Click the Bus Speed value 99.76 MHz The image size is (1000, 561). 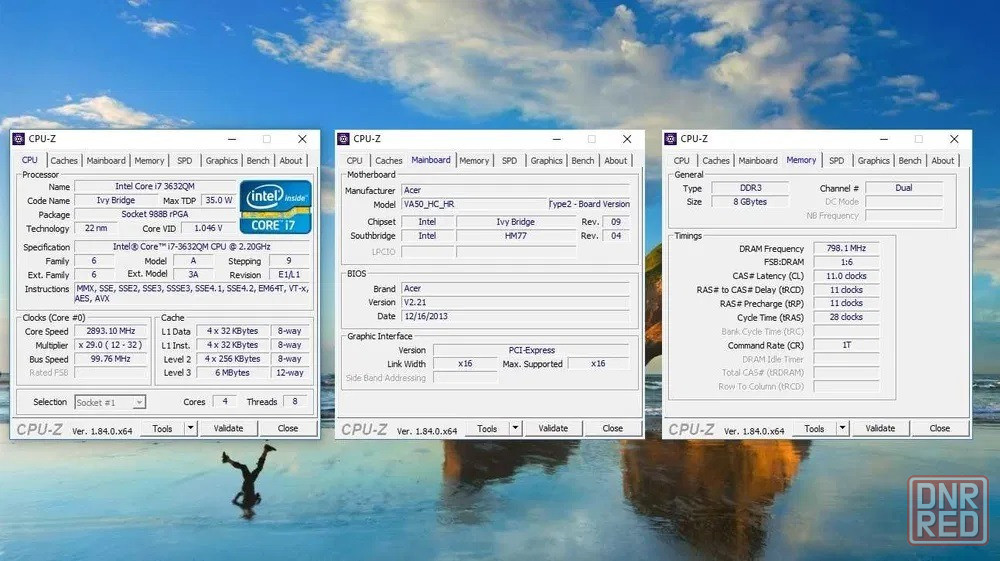(x=111, y=359)
